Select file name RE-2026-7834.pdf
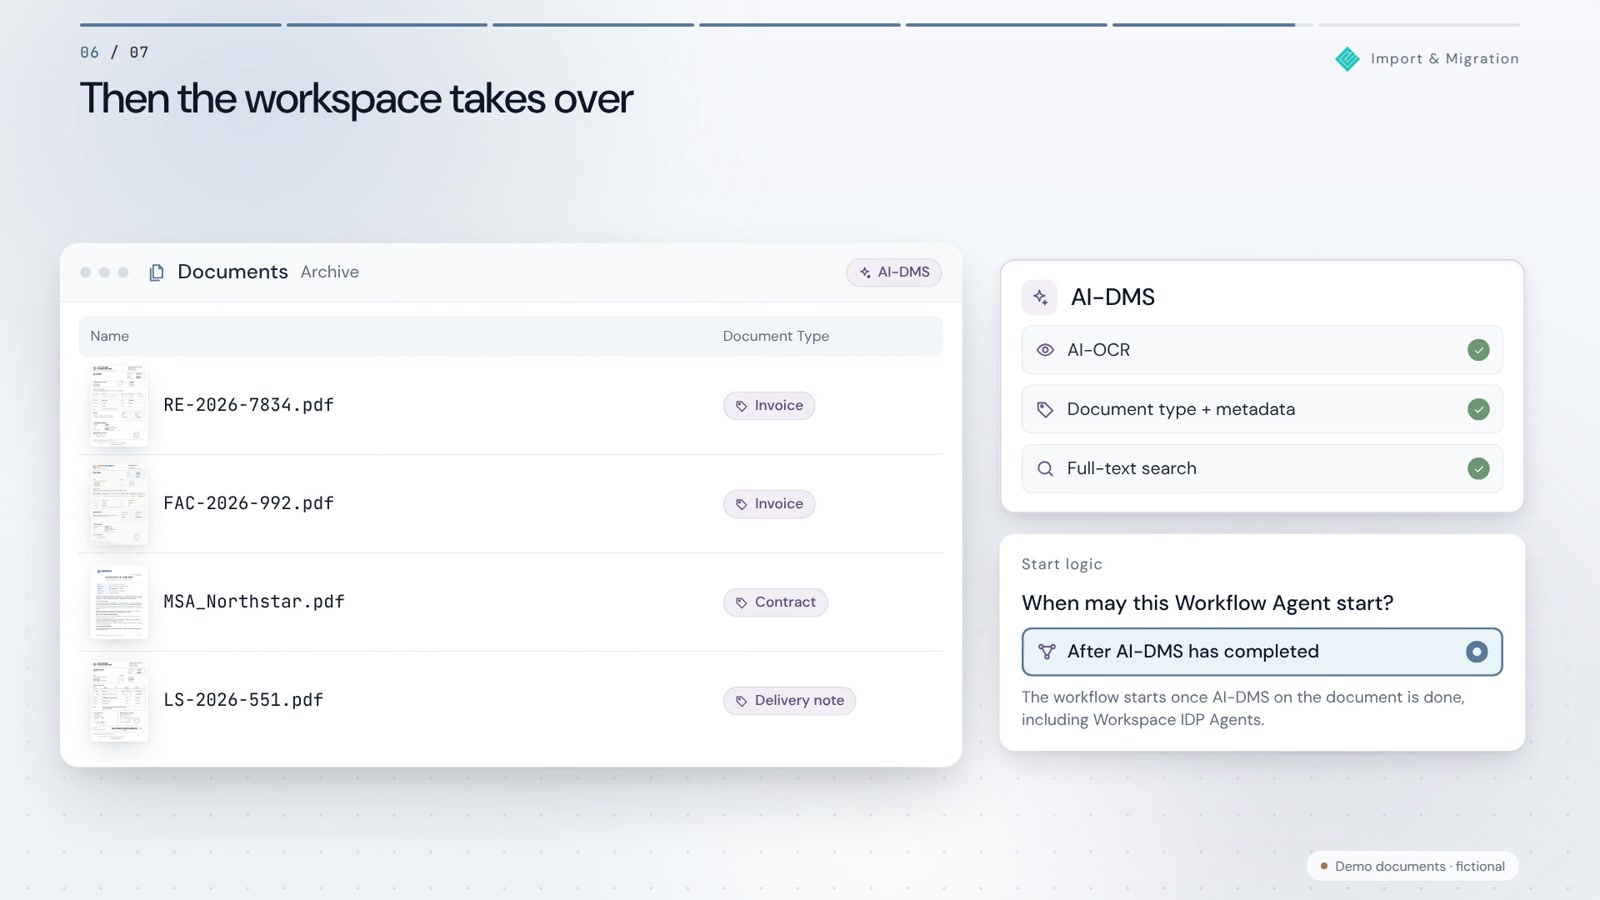The width and height of the screenshot is (1600, 900). pyautogui.click(x=248, y=405)
